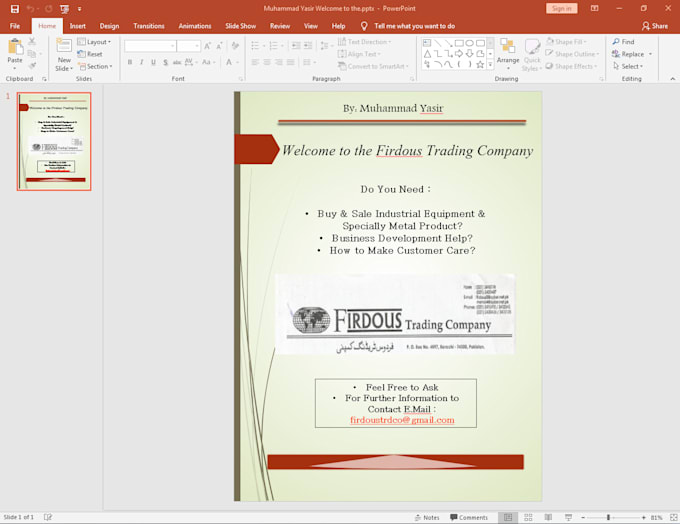
Task: Switch to the Insert tab
Action: 78,26
